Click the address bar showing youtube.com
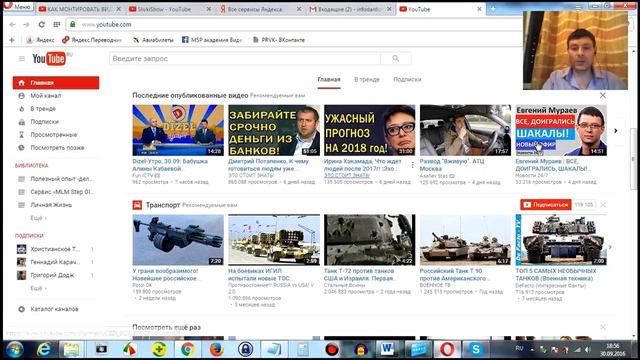The image size is (640, 360). 294,24
